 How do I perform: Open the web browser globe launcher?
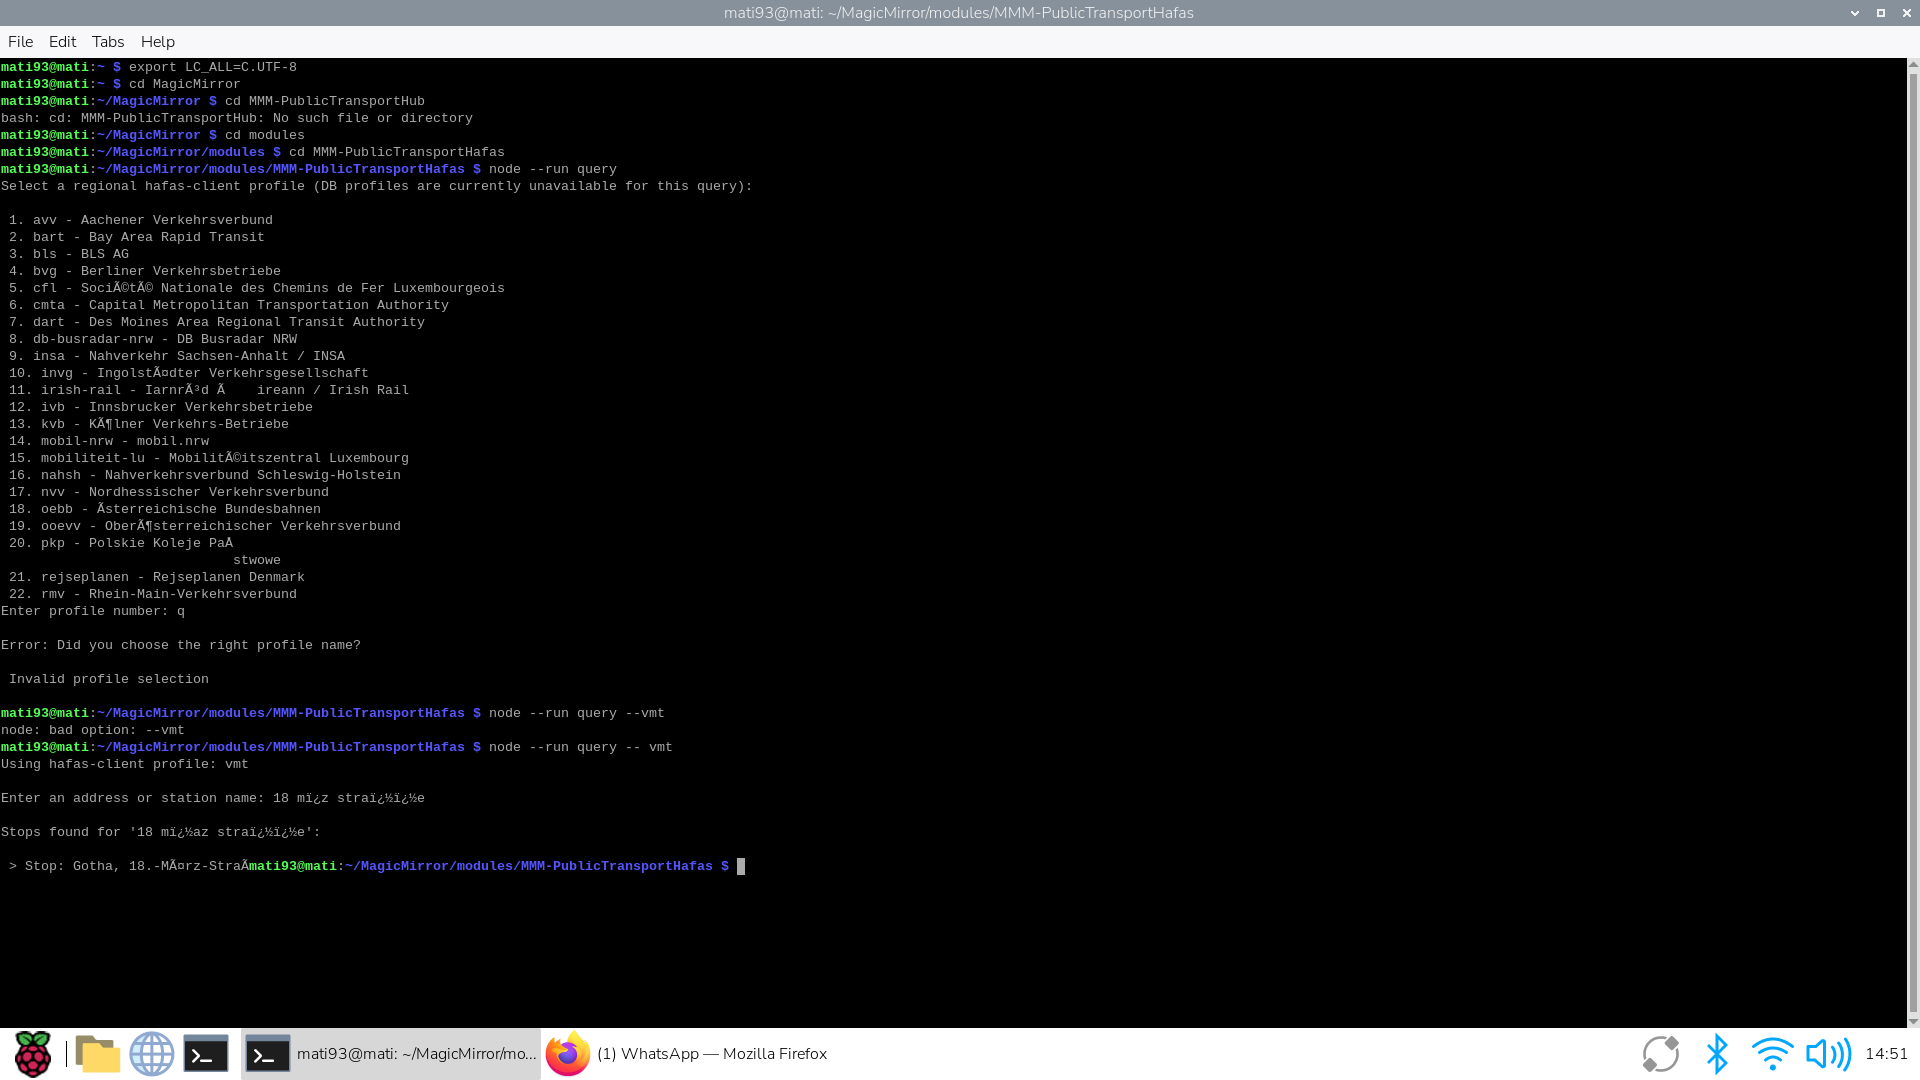152,1054
